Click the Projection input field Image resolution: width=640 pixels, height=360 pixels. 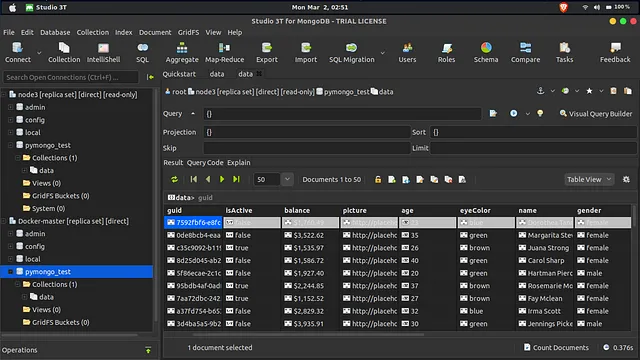pyautogui.click(x=307, y=132)
